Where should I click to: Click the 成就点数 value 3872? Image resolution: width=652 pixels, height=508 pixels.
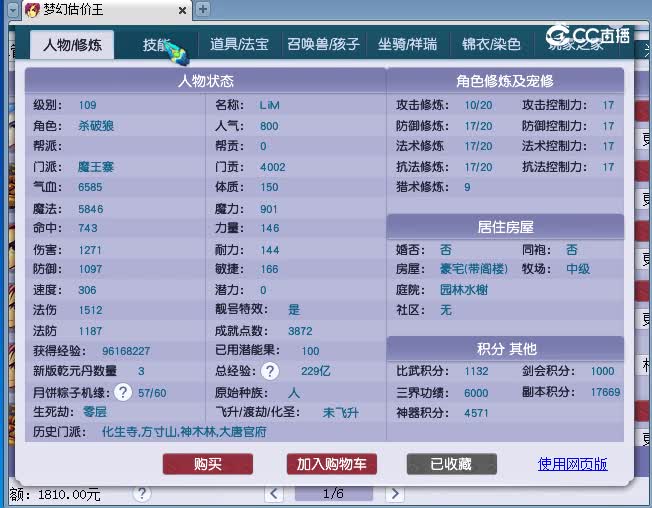click(300, 331)
